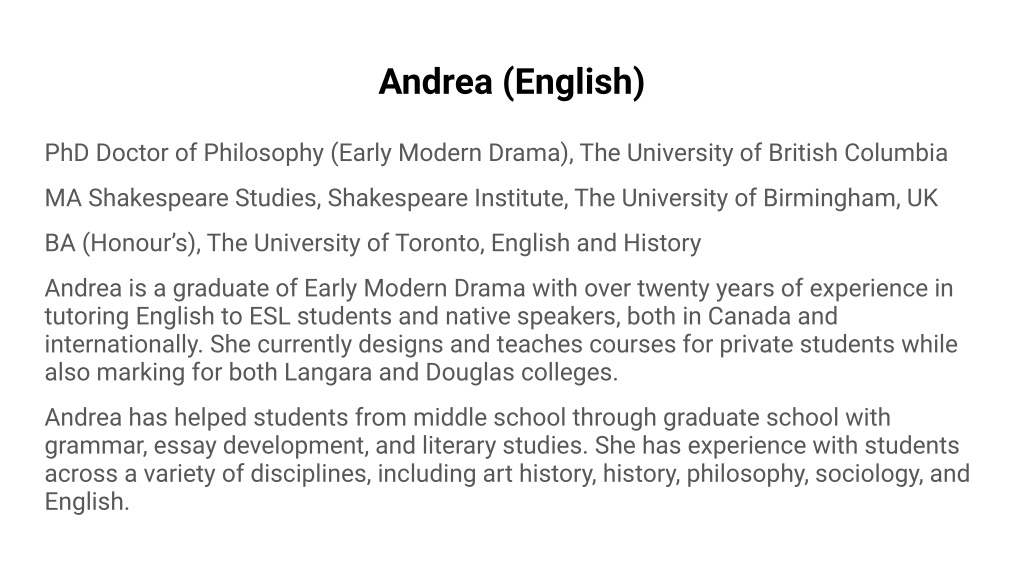Click the word 'internationally' in the paragraph
1024x576 pixels.
122,344
